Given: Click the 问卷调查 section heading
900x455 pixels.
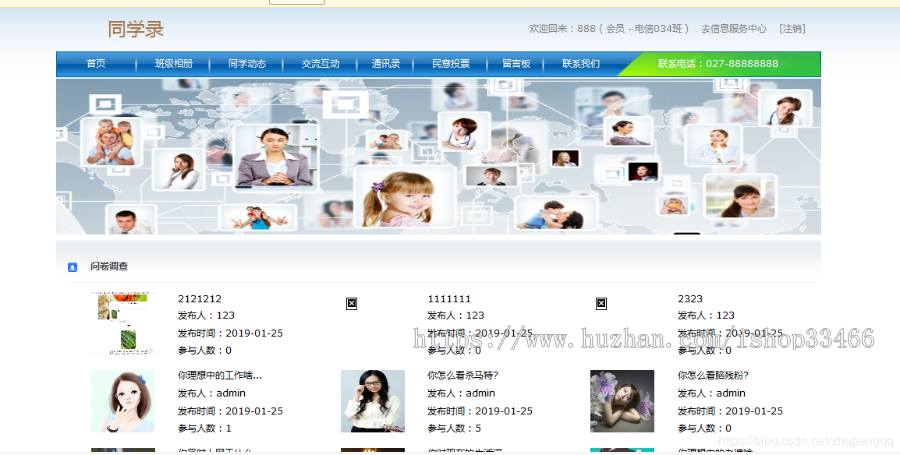Looking at the screenshot, I should tap(109, 266).
